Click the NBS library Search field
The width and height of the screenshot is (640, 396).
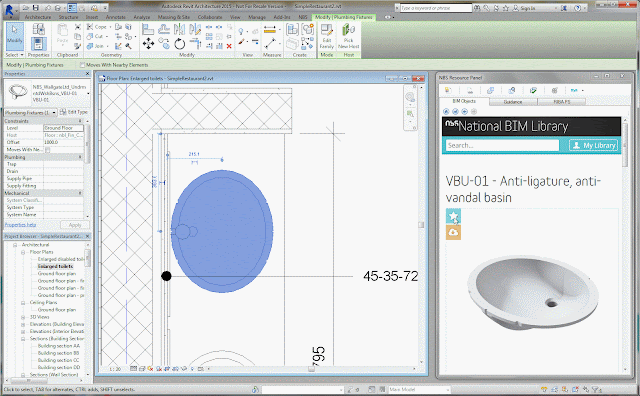click(502, 145)
